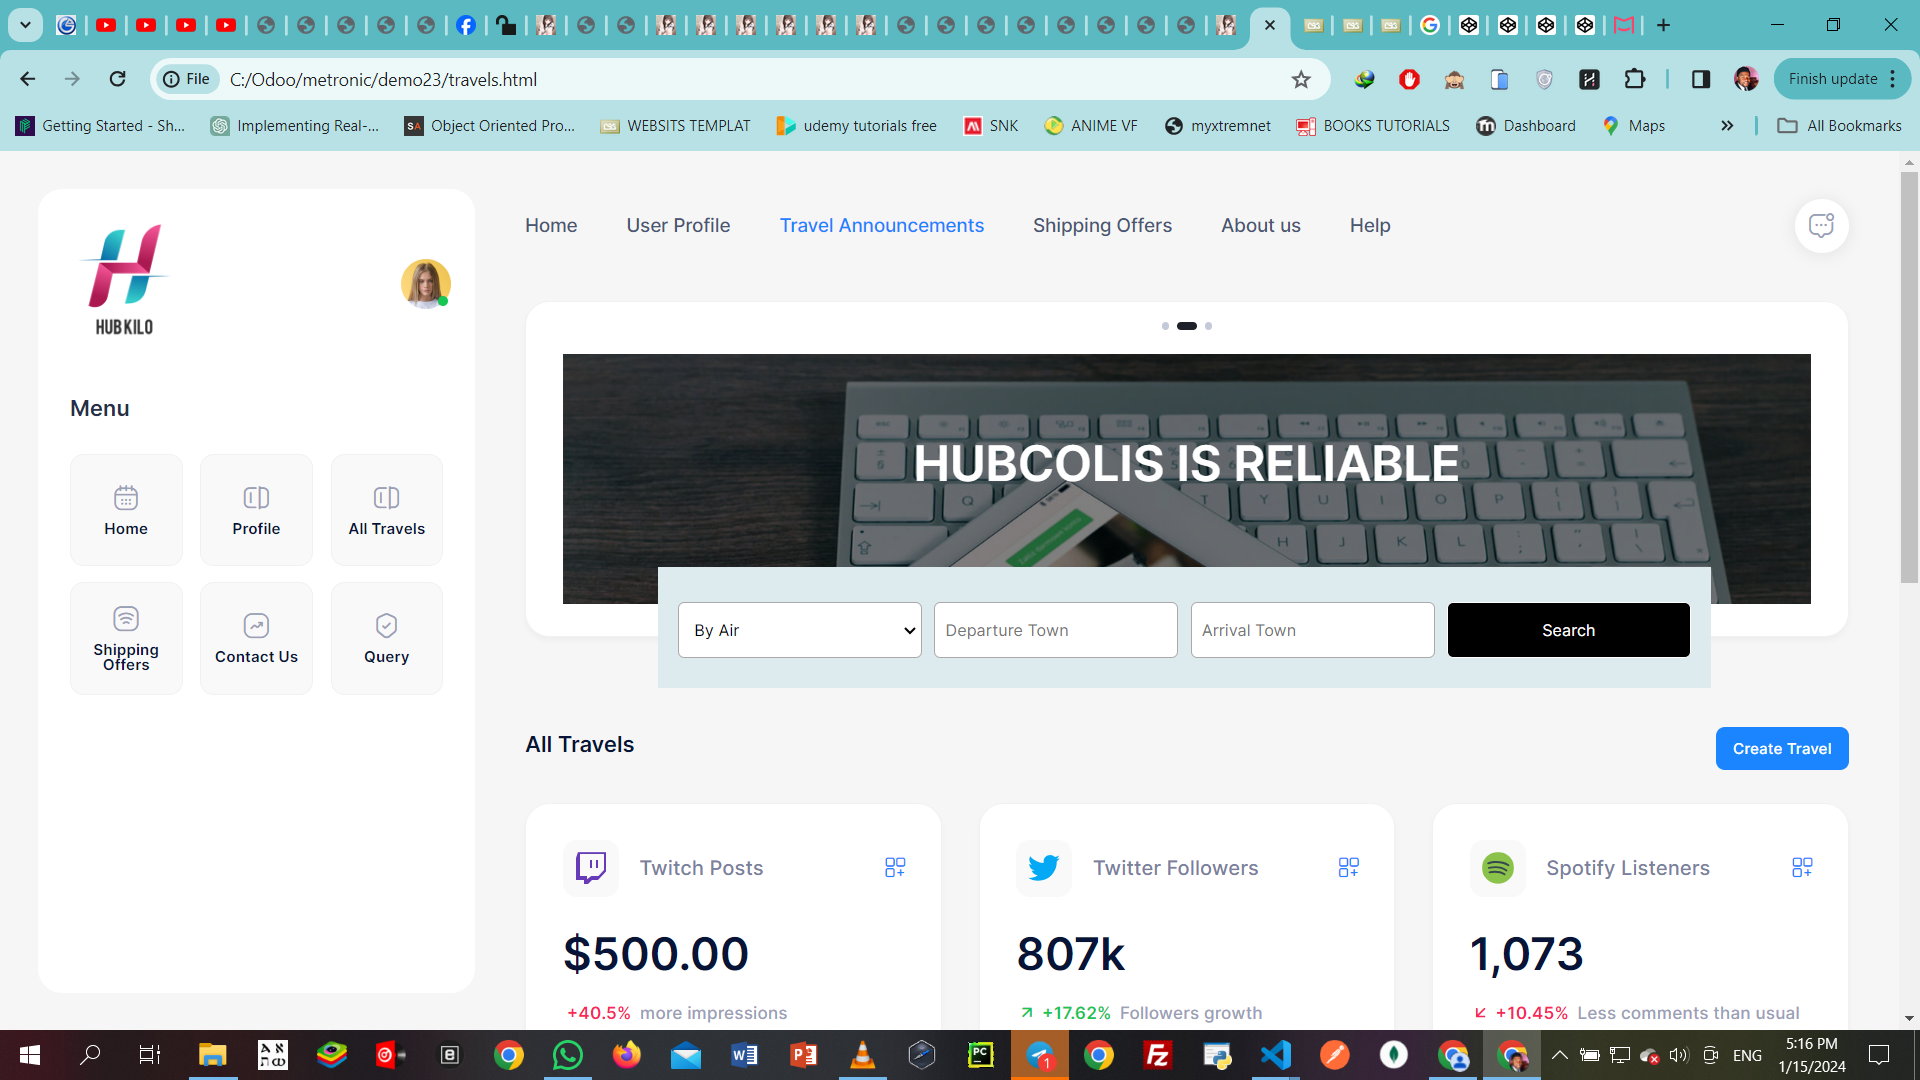Open the All Bookmarks folder

pyautogui.click(x=1839, y=126)
